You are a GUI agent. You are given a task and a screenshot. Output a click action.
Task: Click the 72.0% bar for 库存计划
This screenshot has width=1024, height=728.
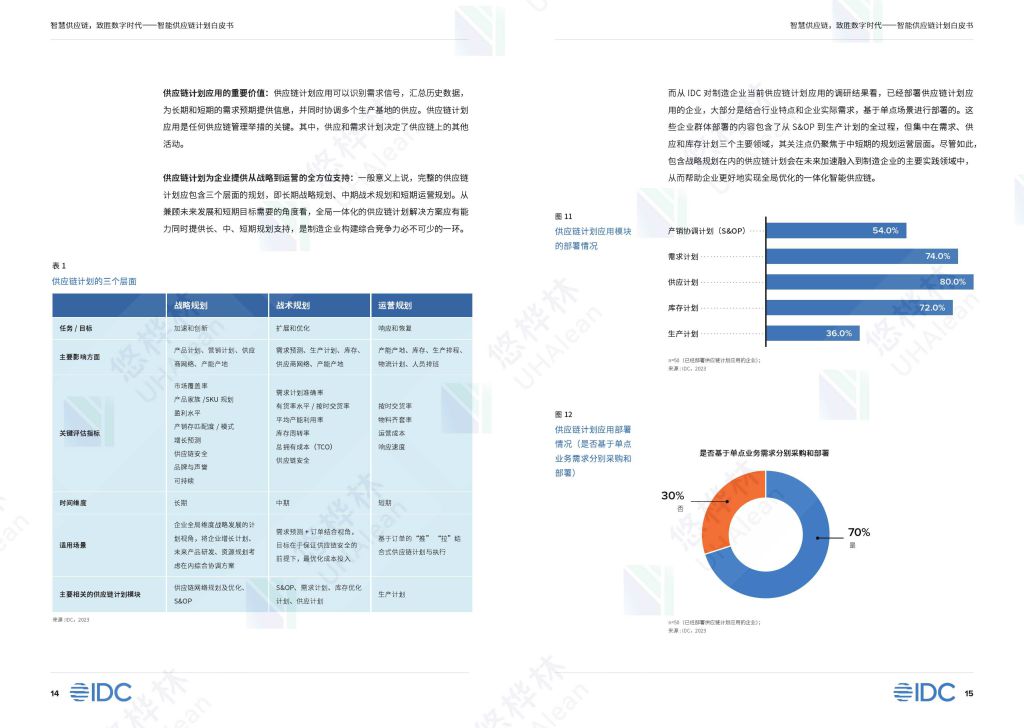859,308
